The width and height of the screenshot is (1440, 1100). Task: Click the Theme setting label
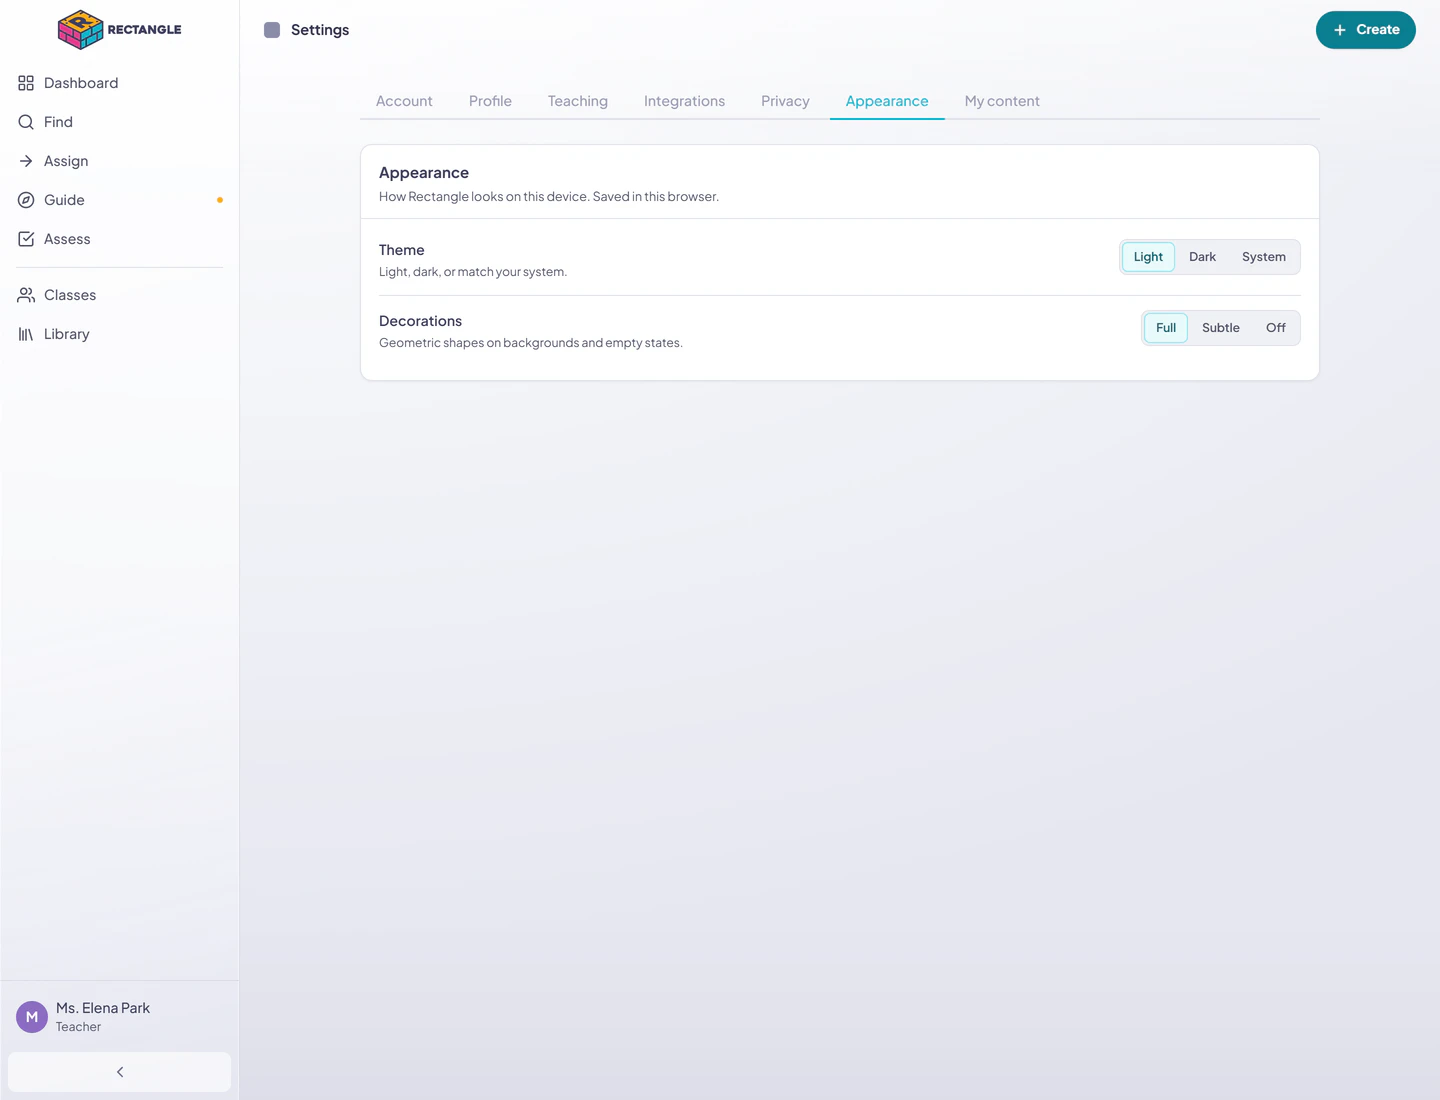click(x=402, y=250)
